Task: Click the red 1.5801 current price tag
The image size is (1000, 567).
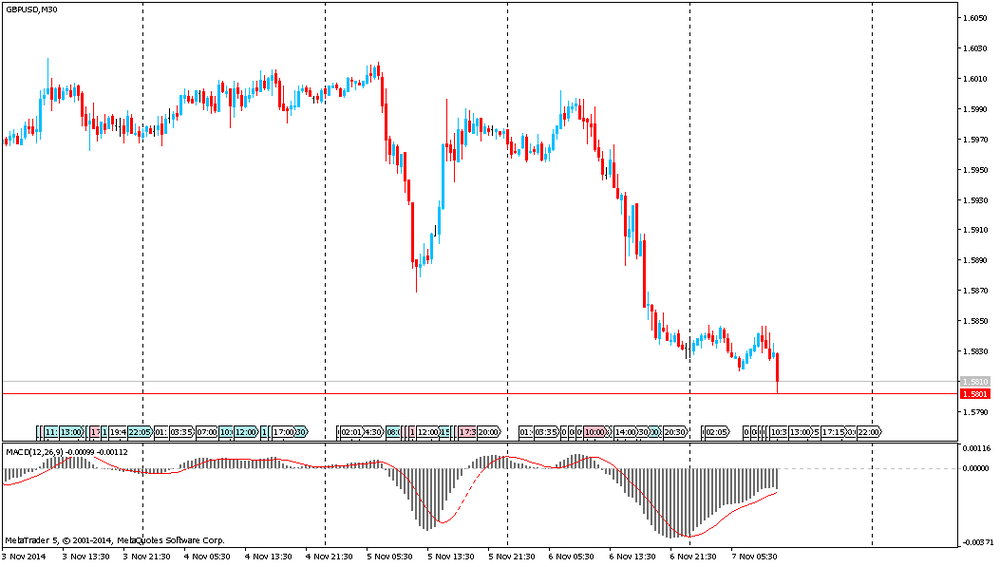Action: (975, 394)
